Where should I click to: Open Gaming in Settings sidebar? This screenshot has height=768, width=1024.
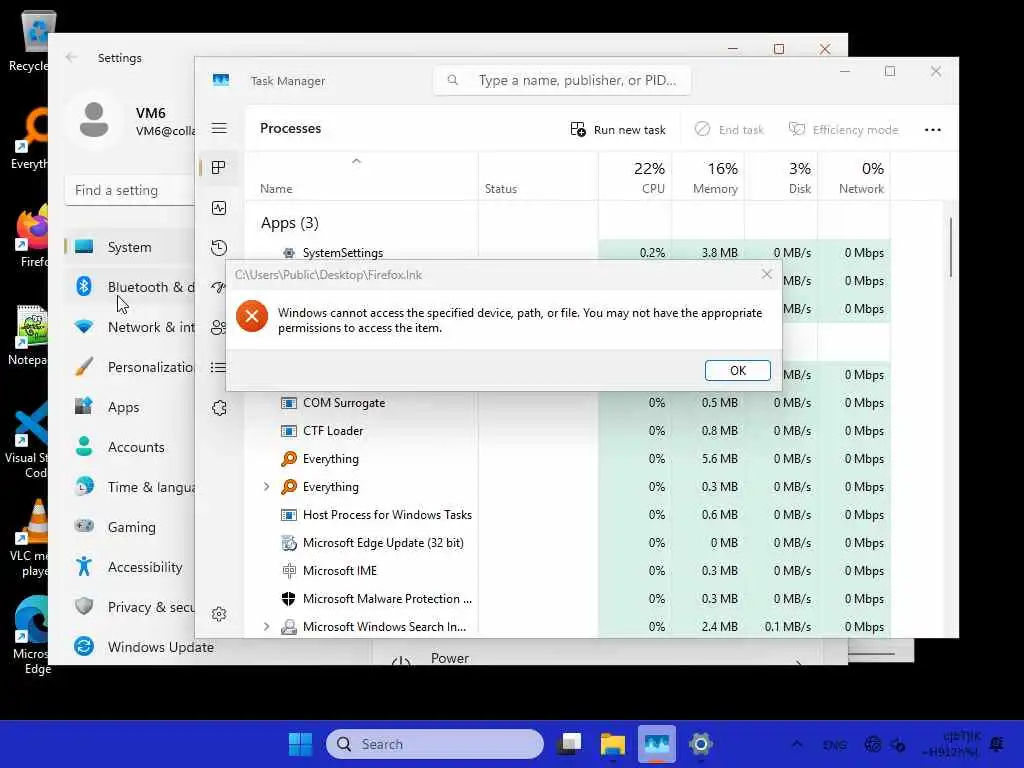tap(129, 527)
